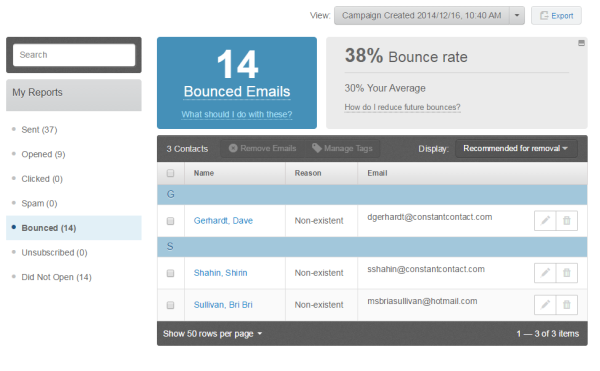Viewport: 600px width, 371px height.
Task: Click How do I reduce future bounces? link
Action: tap(402, 107)
